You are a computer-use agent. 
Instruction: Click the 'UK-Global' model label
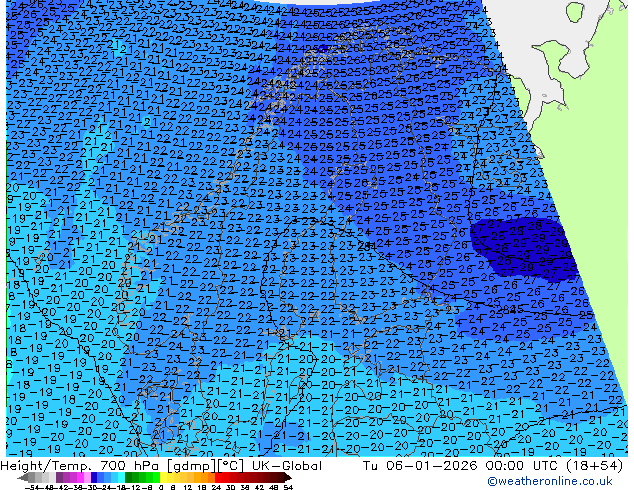coord(287,466)
